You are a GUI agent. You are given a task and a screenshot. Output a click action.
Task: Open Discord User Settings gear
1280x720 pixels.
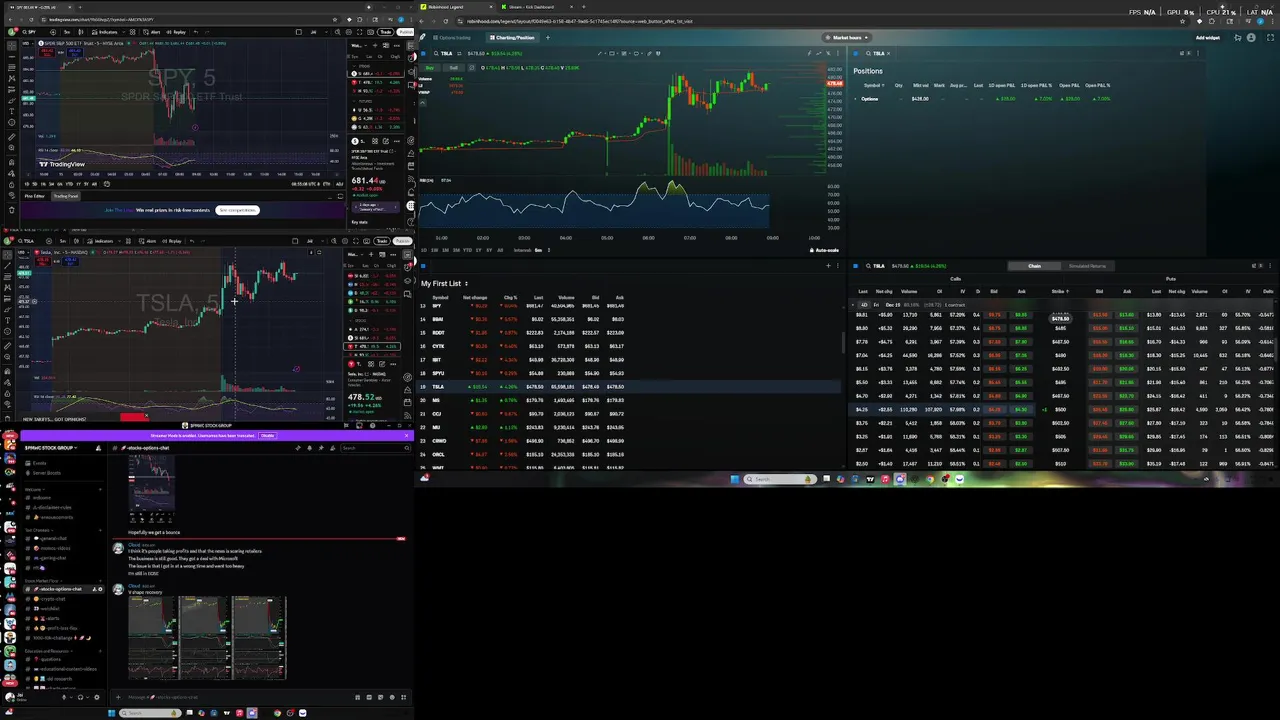97,697
